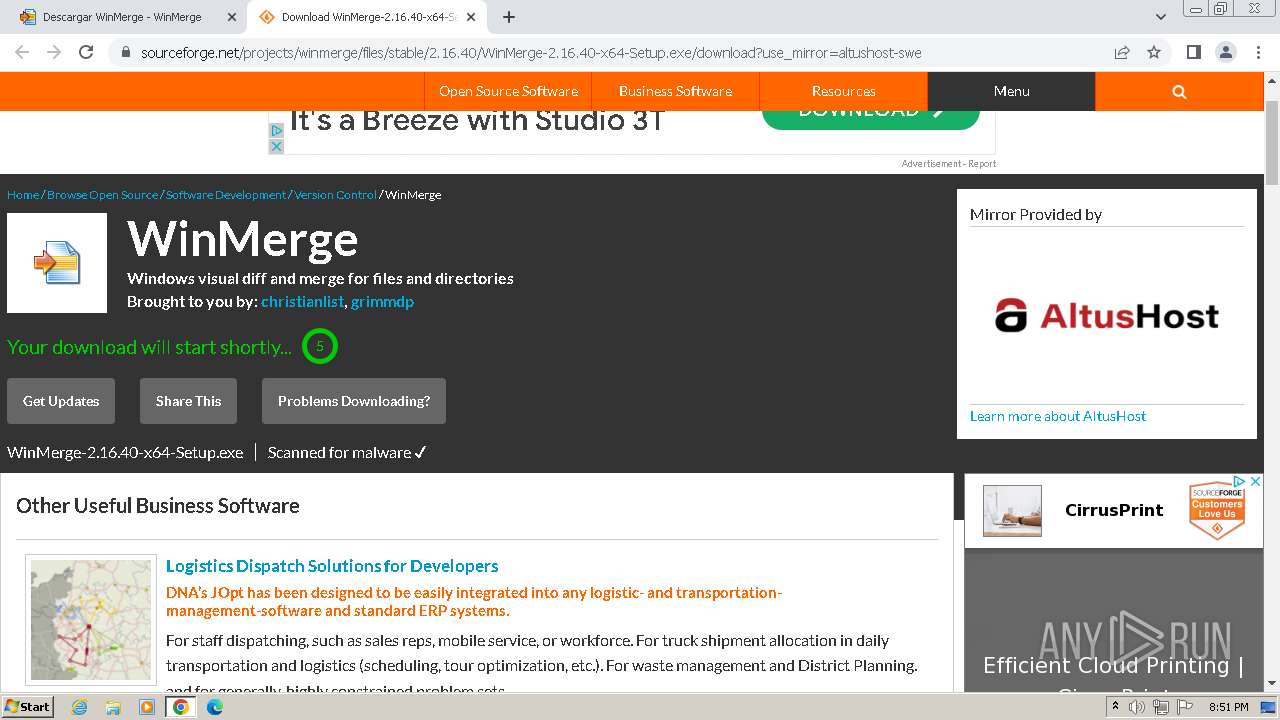Open the media player taskbar icon

point(147,707)
